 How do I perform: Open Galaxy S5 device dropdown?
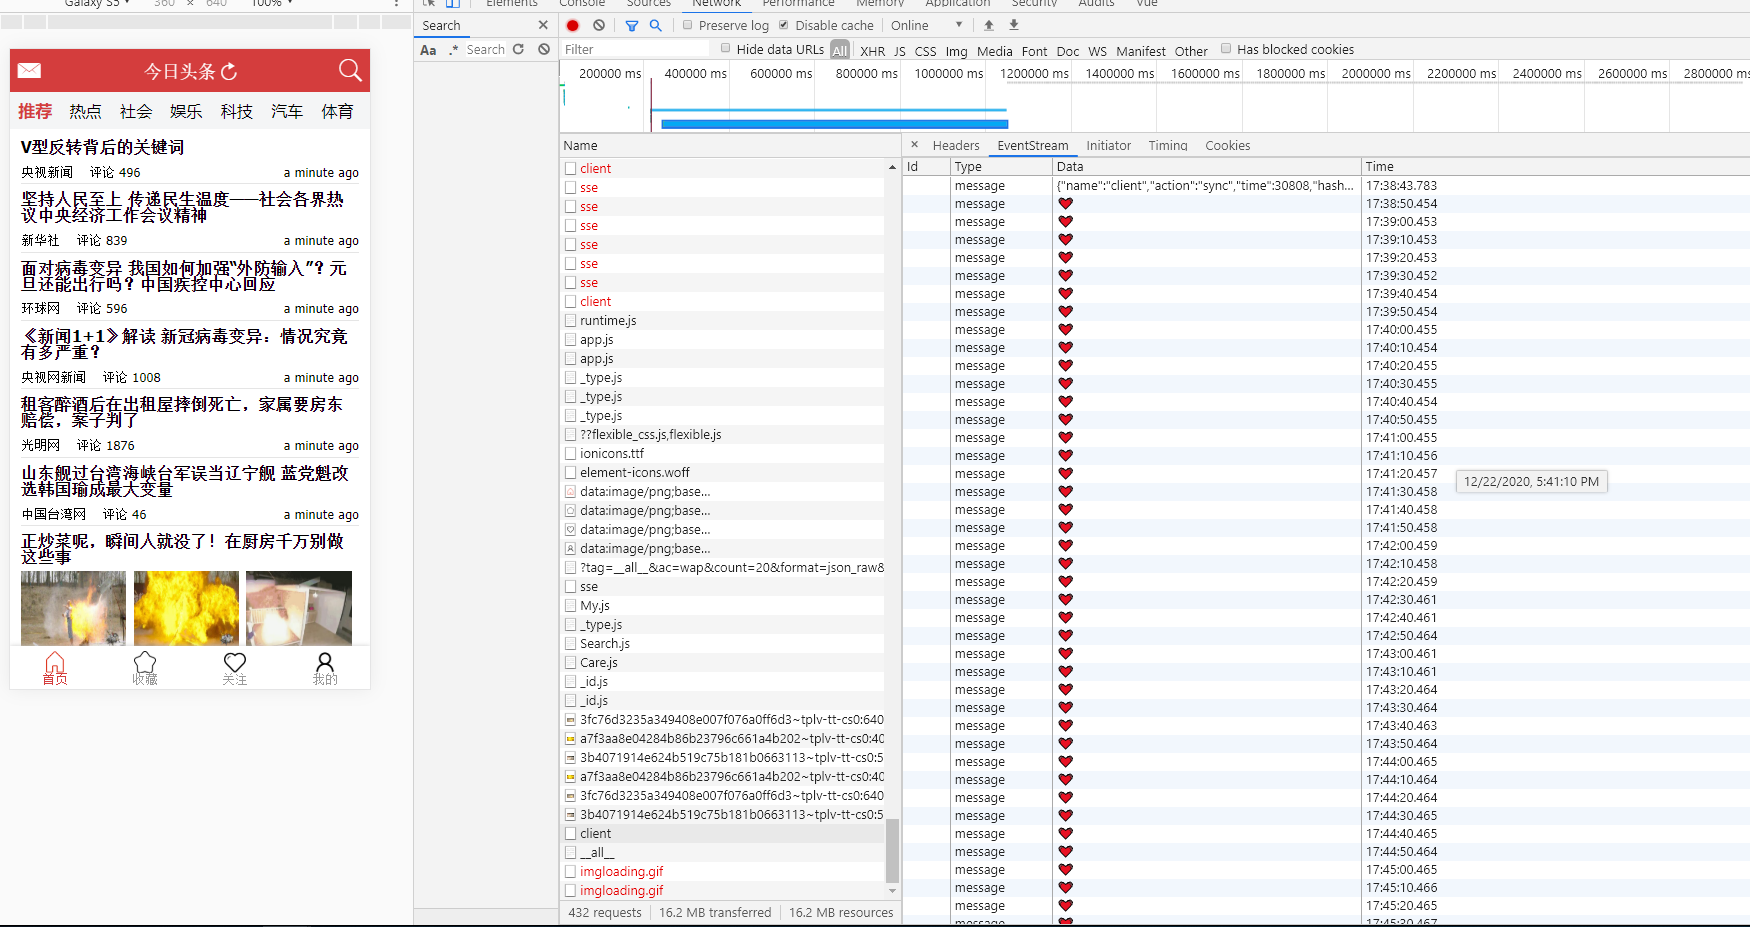tap(97, 3)
